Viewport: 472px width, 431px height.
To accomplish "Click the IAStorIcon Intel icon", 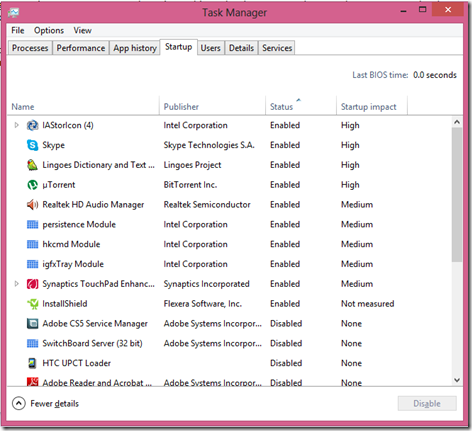I will pyautogui.click(x=32, y=125).
